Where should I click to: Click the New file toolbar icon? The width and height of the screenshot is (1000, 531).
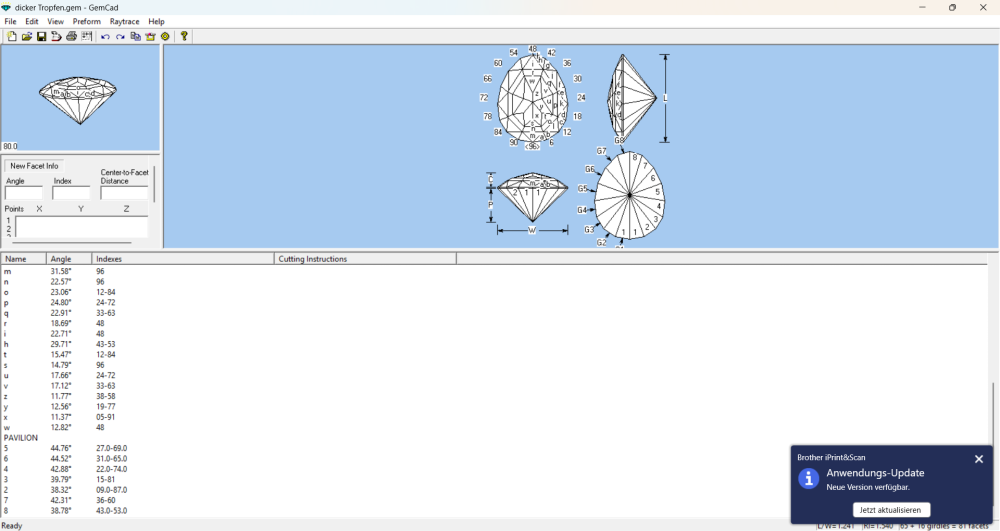click(x=12, y=37)
